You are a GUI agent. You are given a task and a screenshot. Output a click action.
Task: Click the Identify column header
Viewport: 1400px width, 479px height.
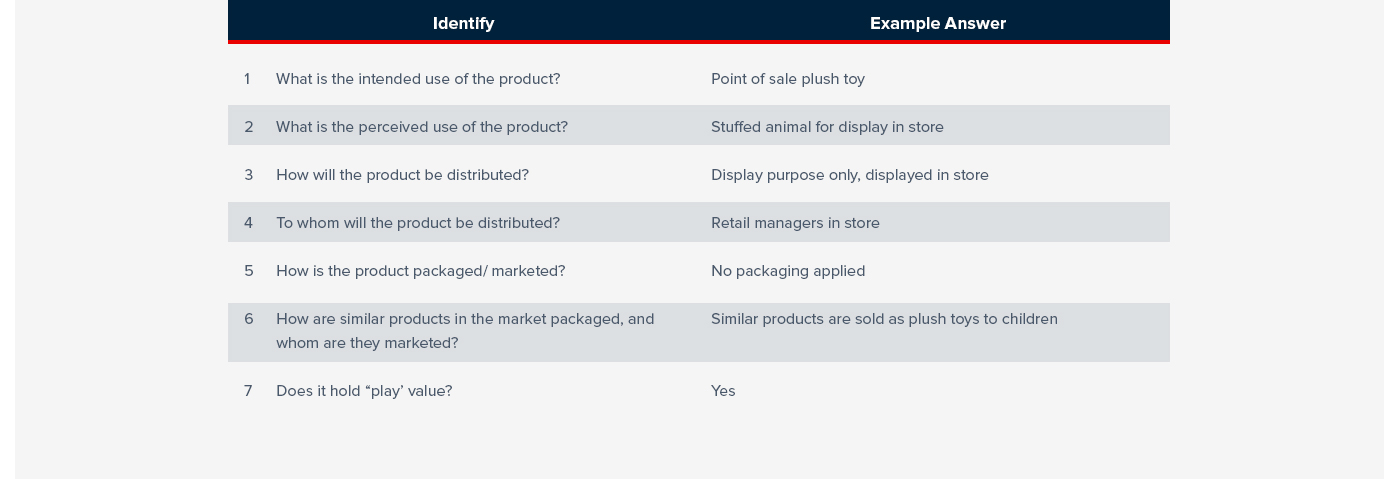coord(463,23)
